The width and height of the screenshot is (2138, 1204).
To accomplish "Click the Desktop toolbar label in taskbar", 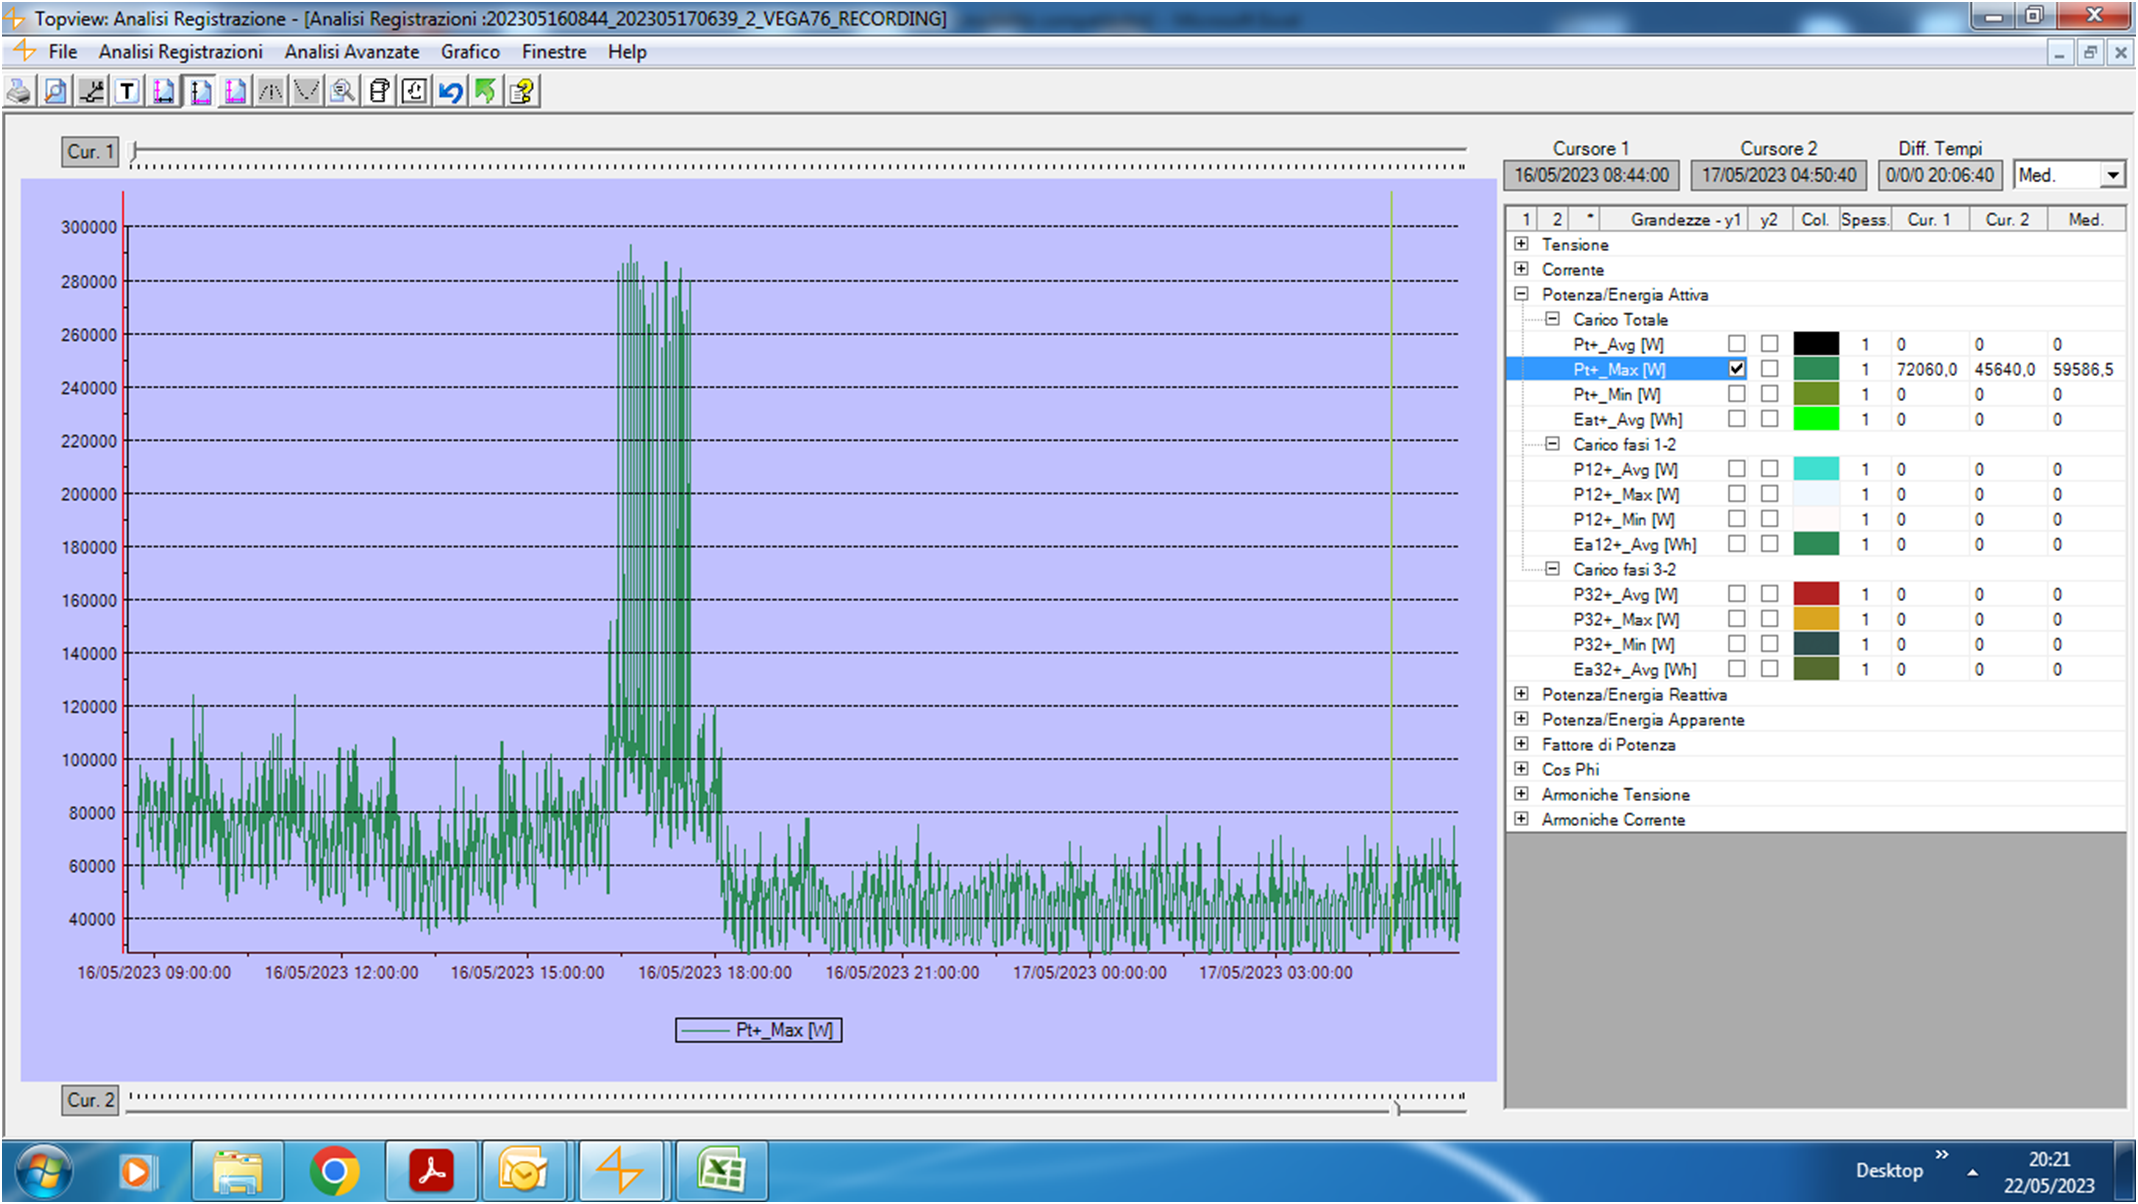I will (1889, 1171).
